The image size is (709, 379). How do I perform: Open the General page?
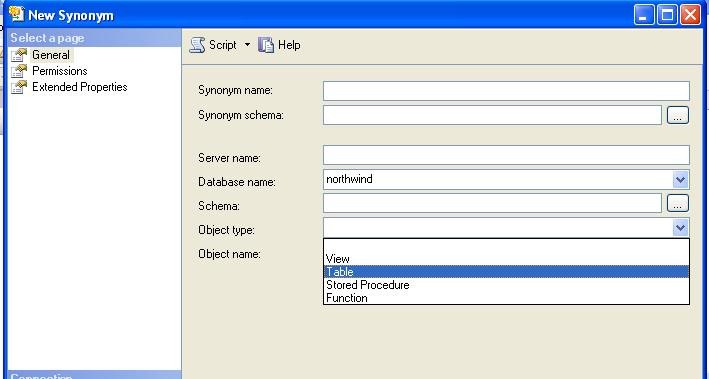click(51, 55)
